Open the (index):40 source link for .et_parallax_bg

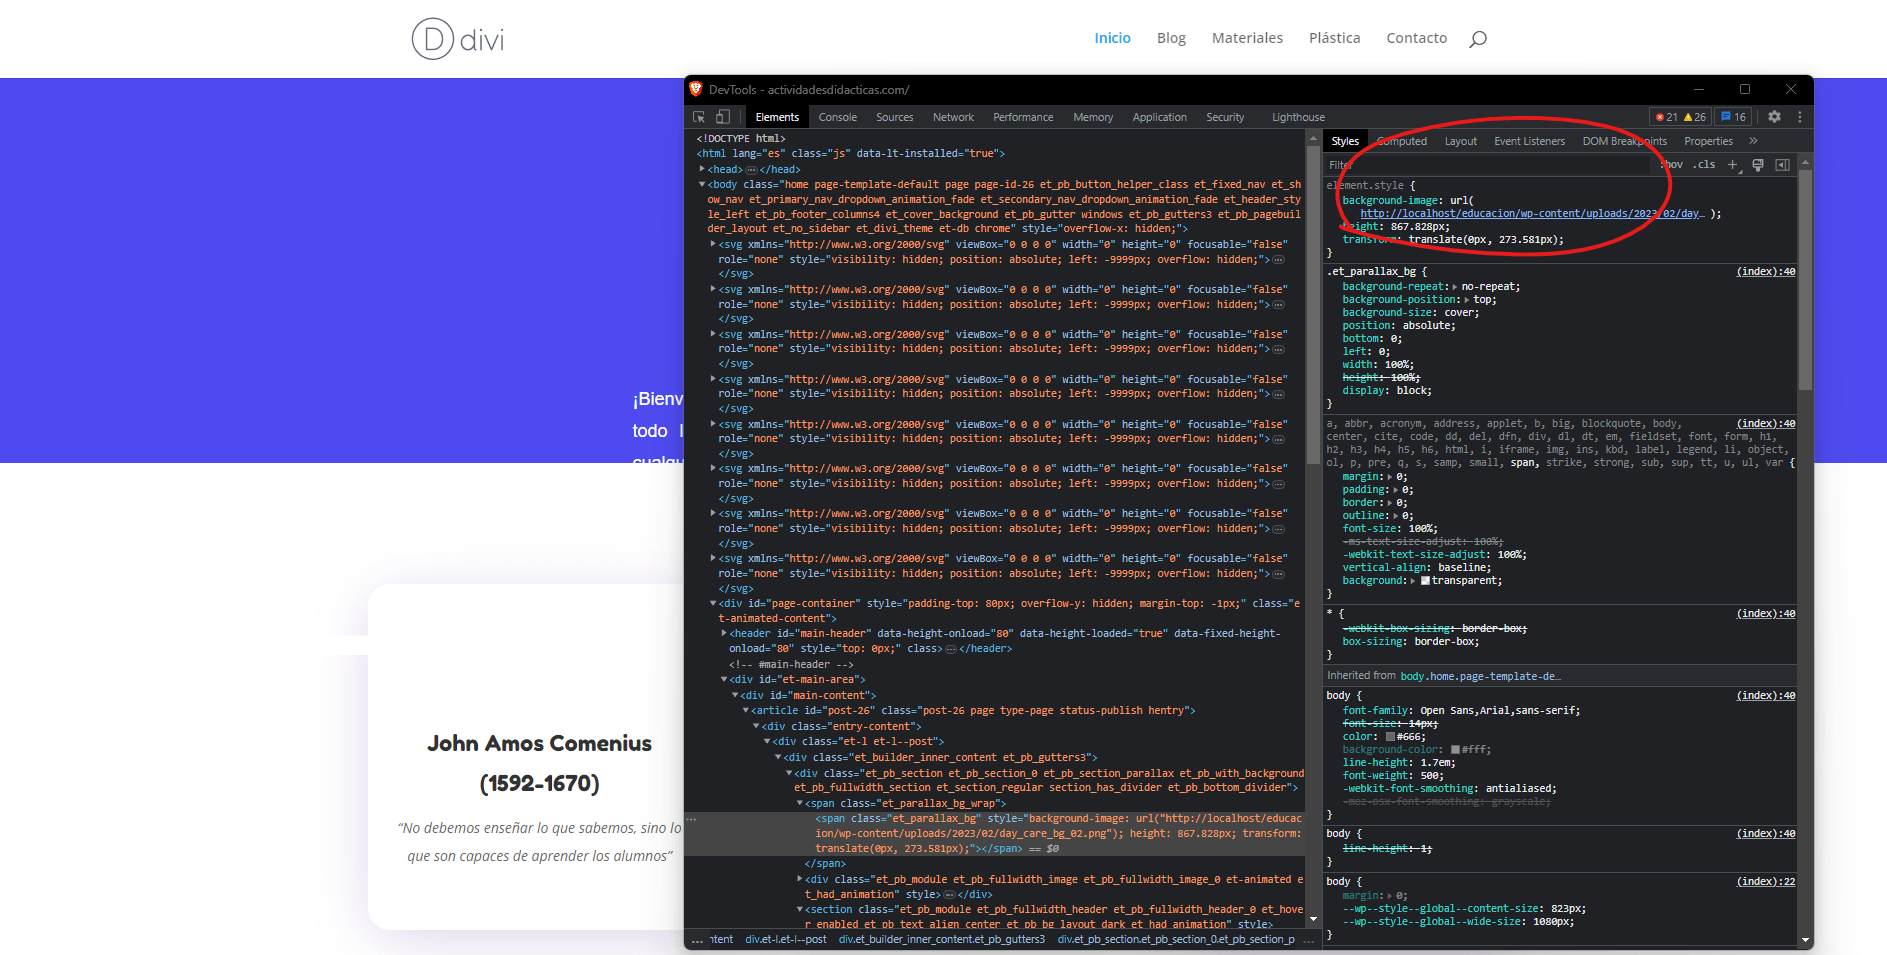tap(1766, 272)
